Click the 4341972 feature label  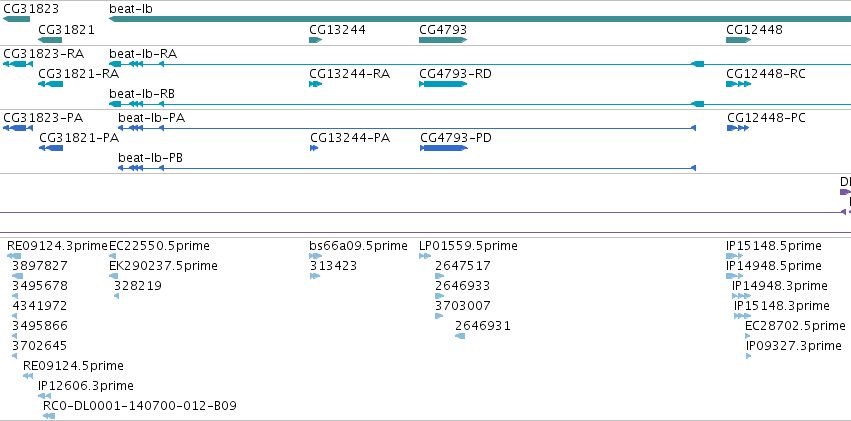tap(40, 306)
